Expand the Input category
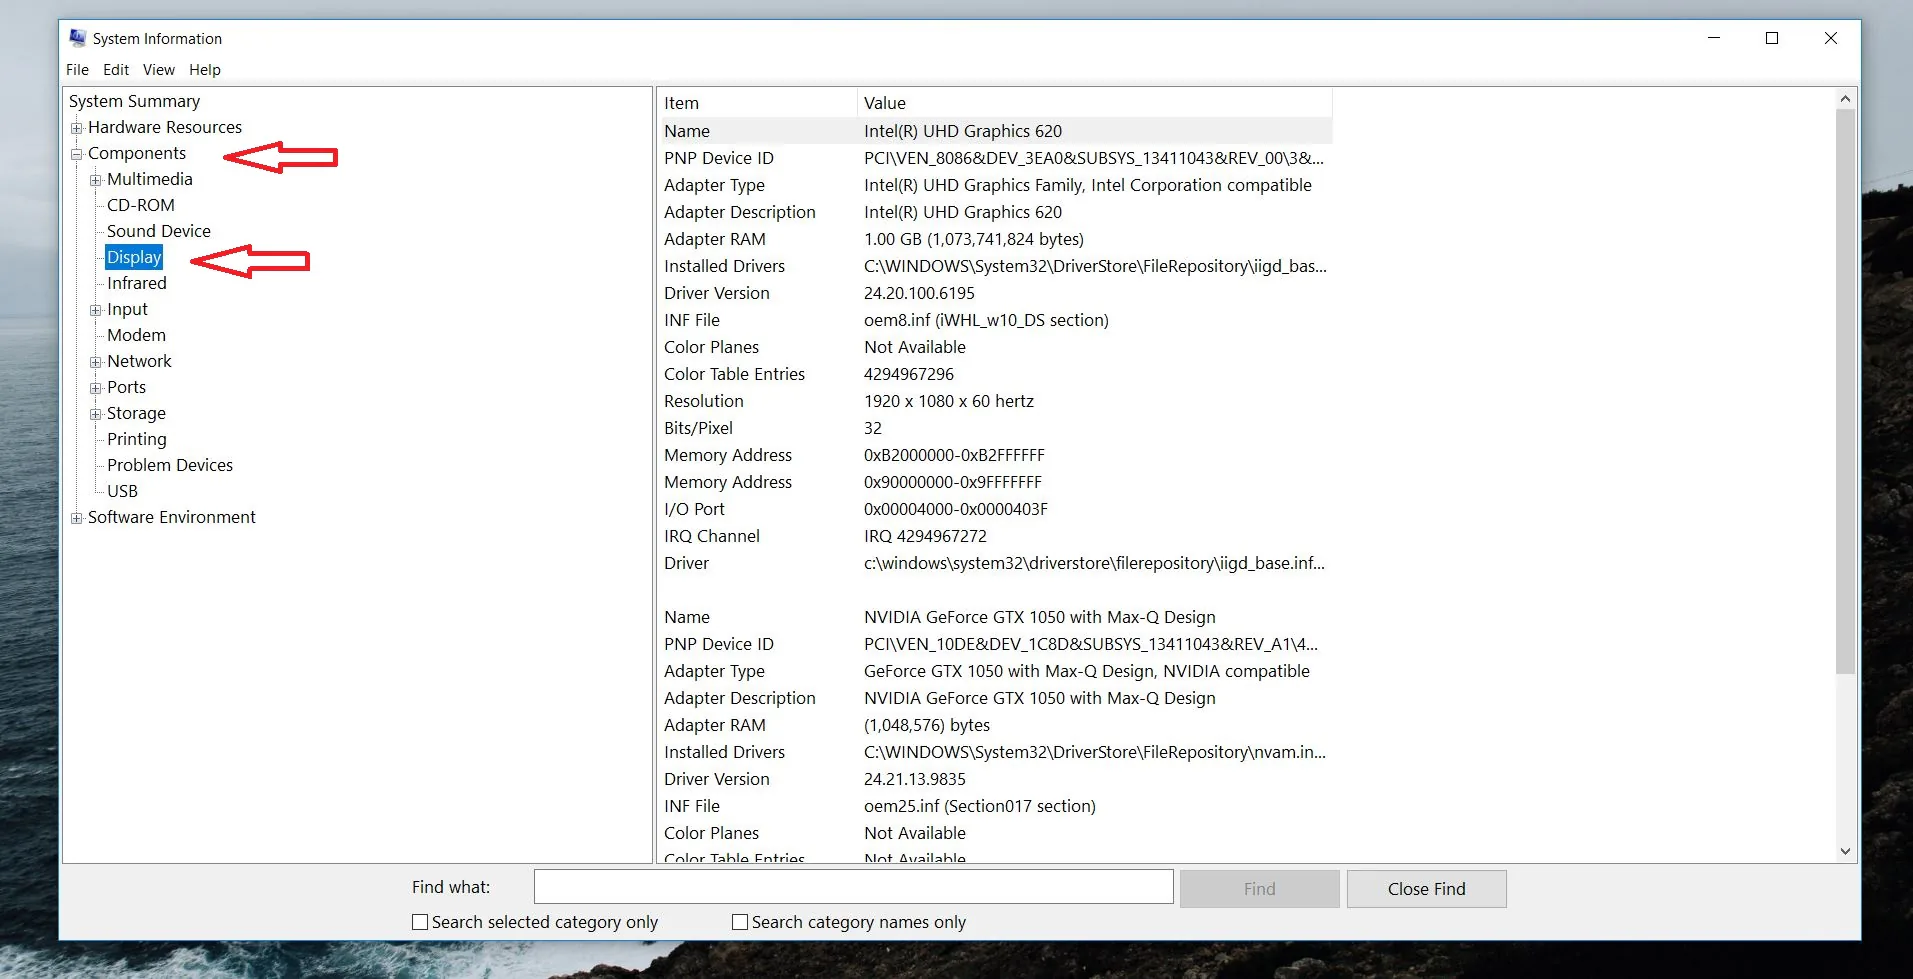 96,310
